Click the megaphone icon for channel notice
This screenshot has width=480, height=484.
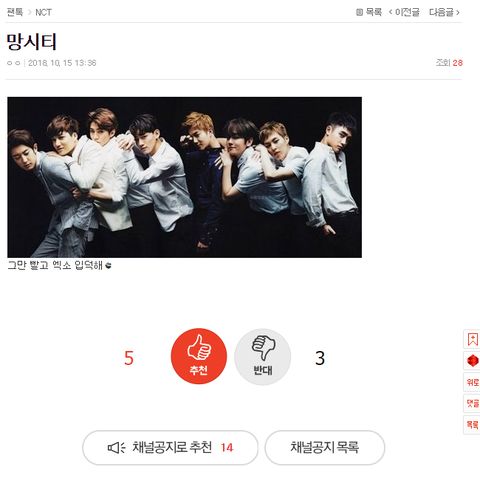tap(116, 448)
